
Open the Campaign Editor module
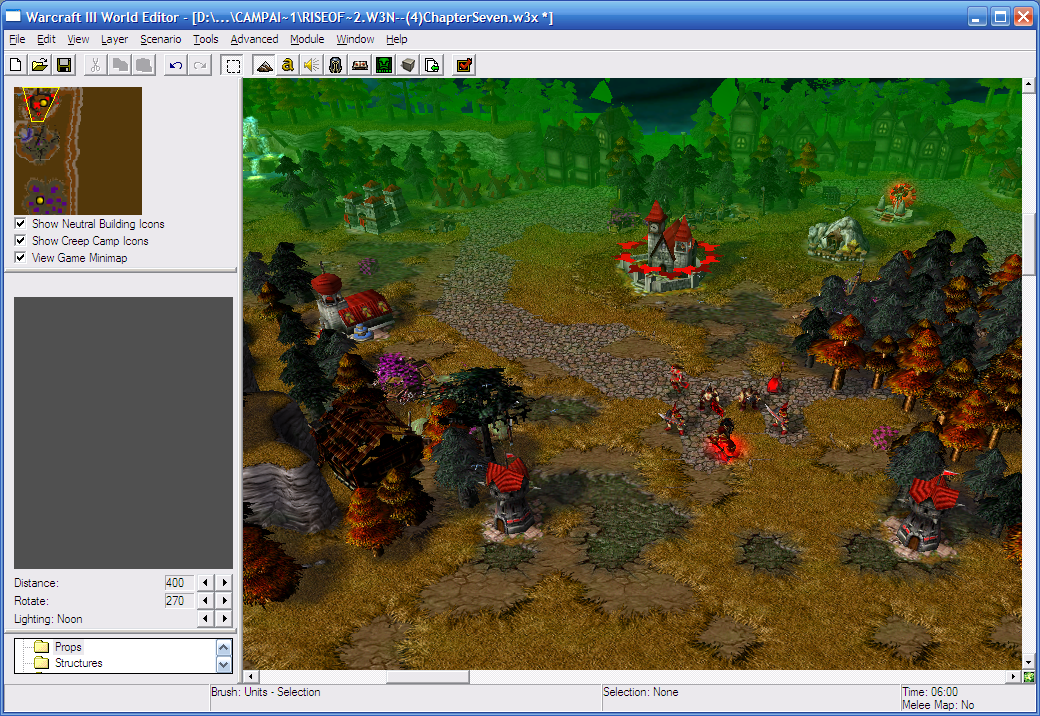(x=359, y=65)
